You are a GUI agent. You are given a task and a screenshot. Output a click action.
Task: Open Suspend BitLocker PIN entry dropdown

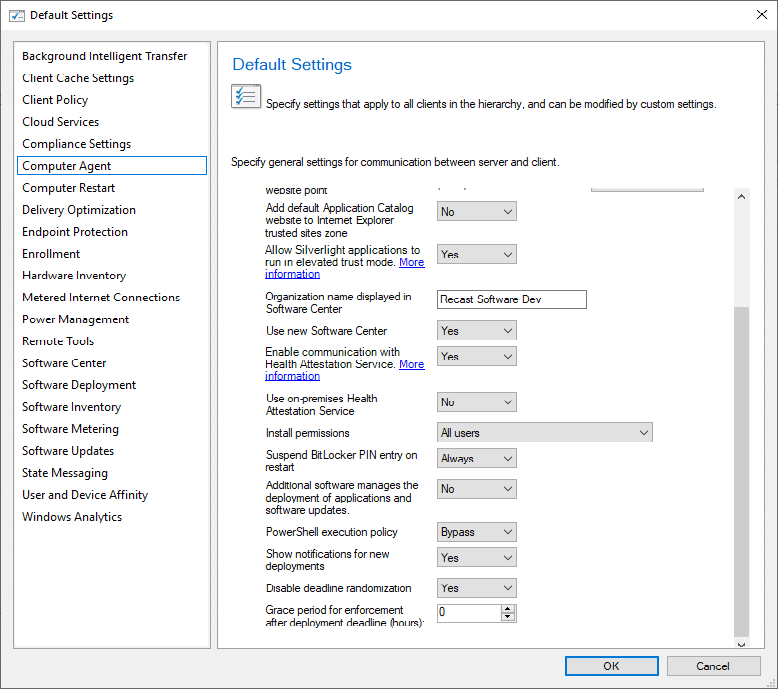(x=477, y=459)
